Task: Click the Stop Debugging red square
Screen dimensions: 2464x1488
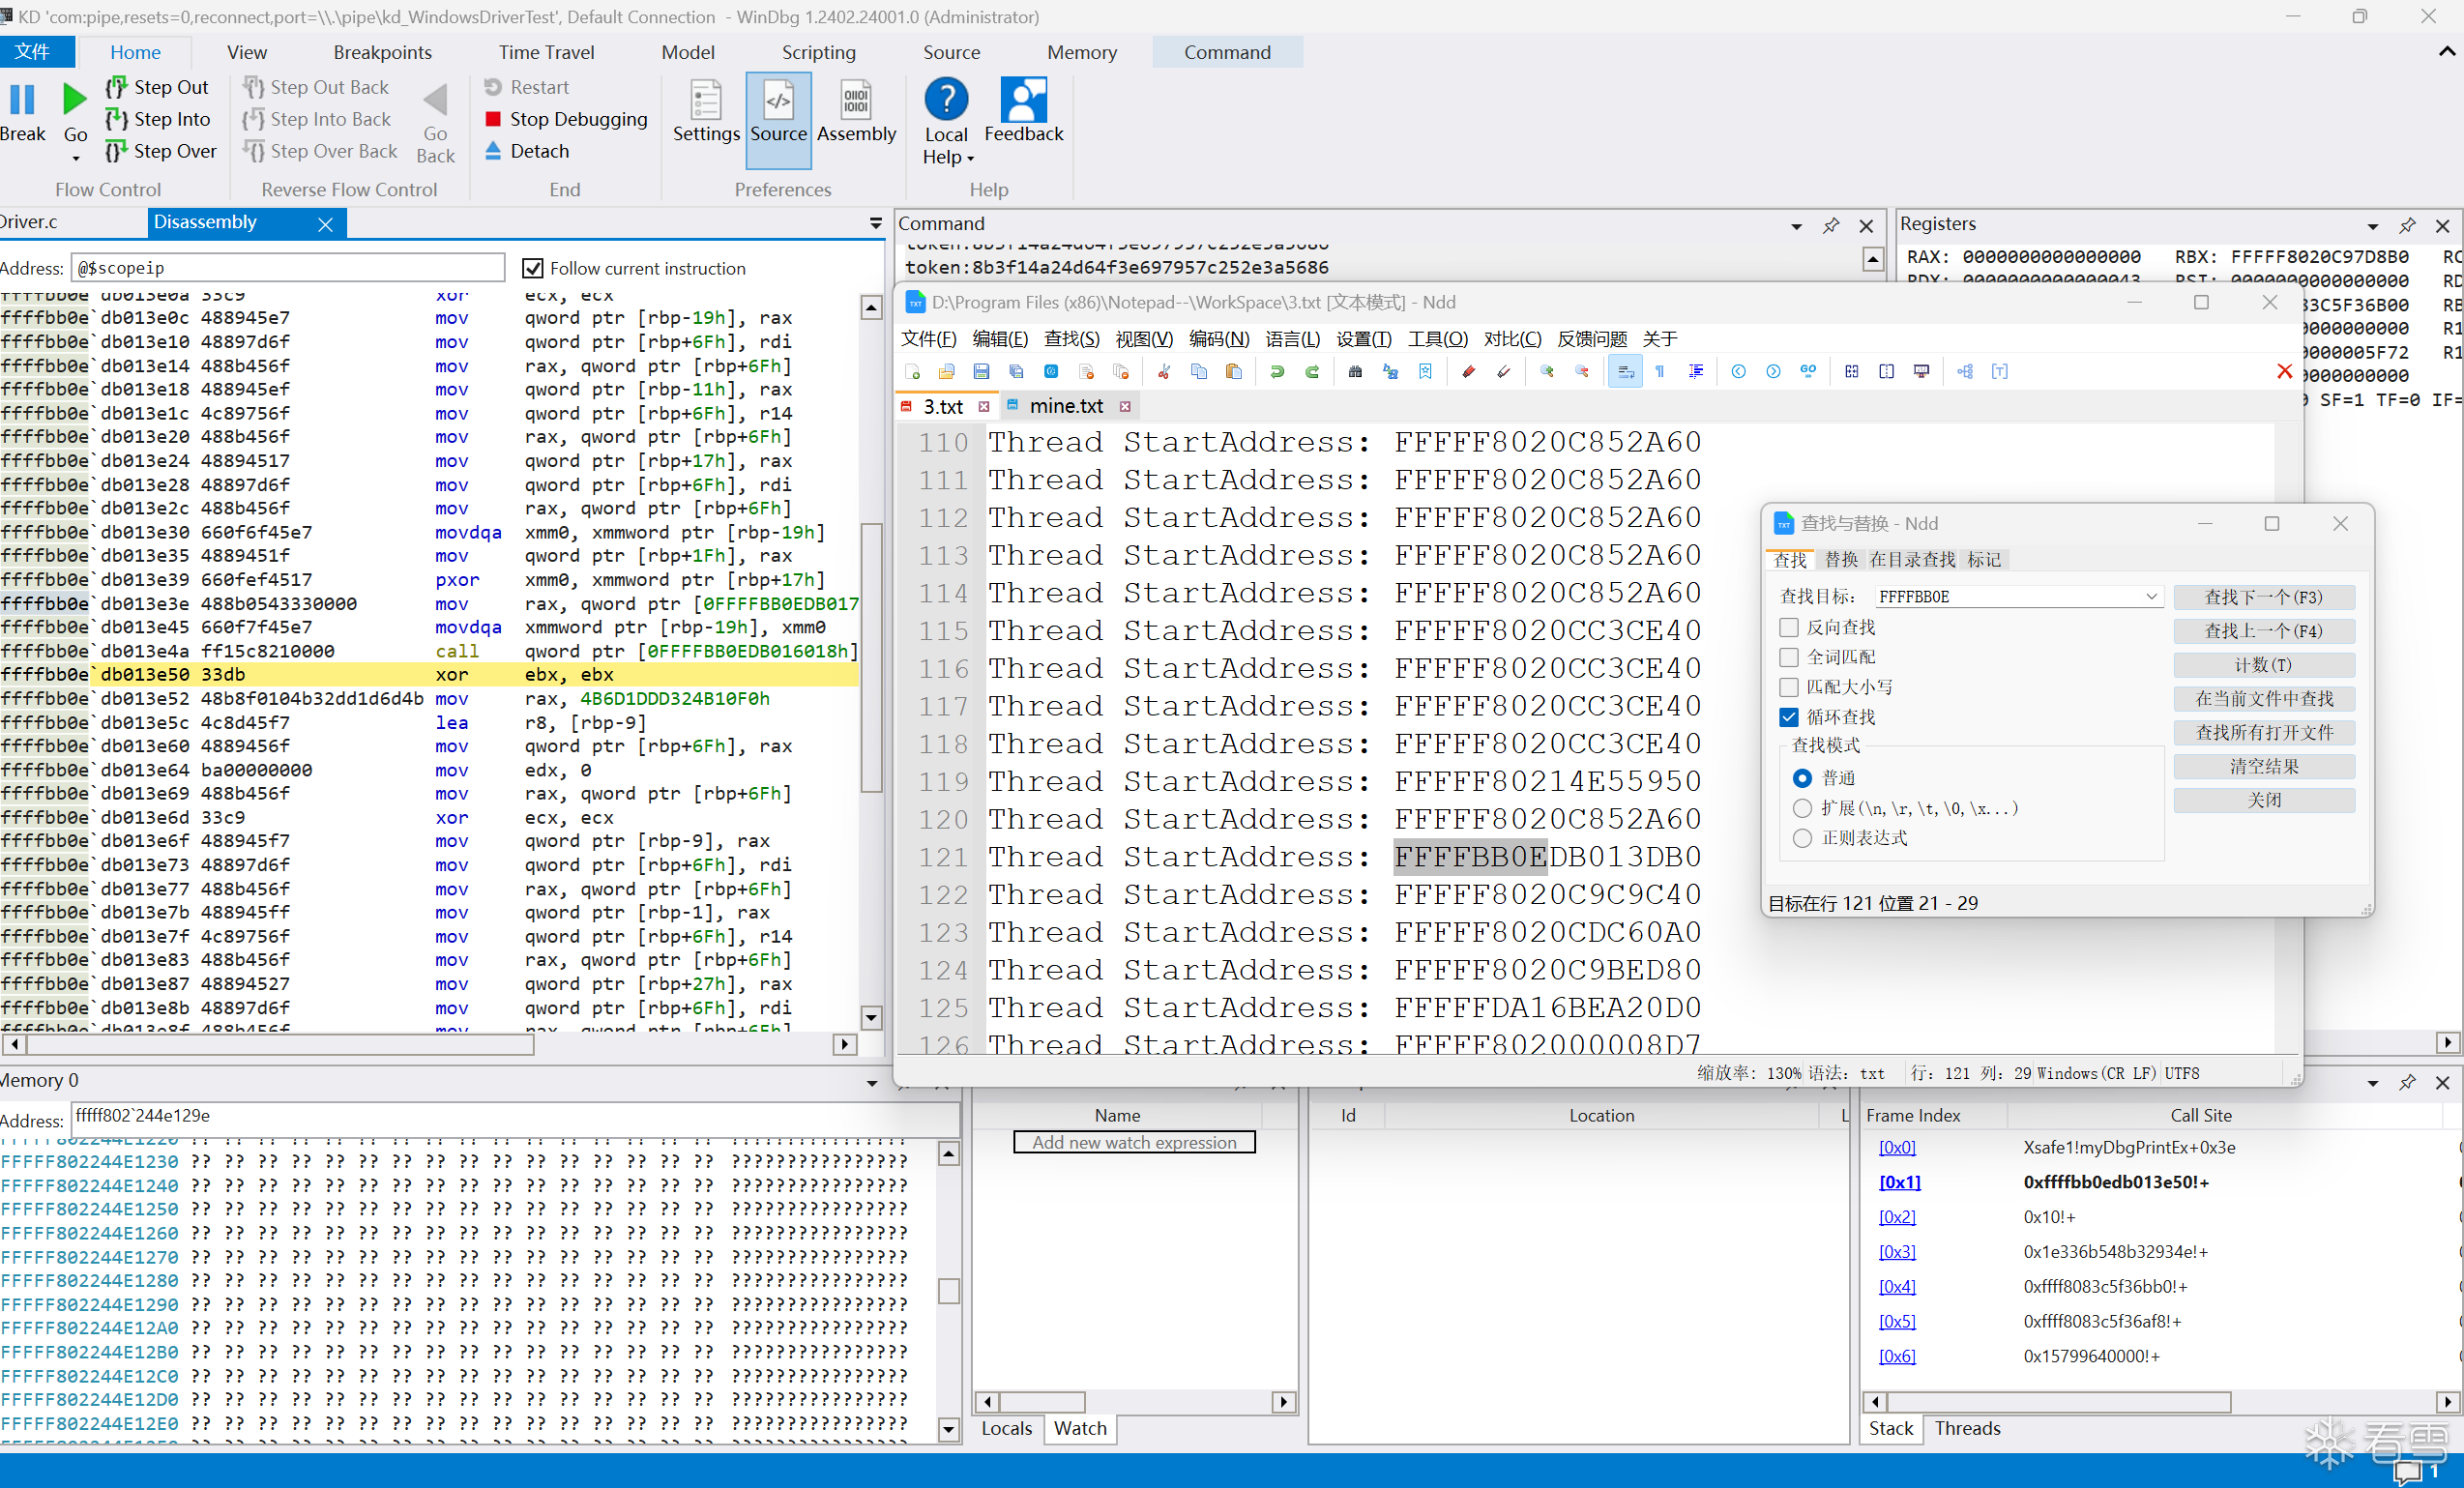Action: click(493, 119)
